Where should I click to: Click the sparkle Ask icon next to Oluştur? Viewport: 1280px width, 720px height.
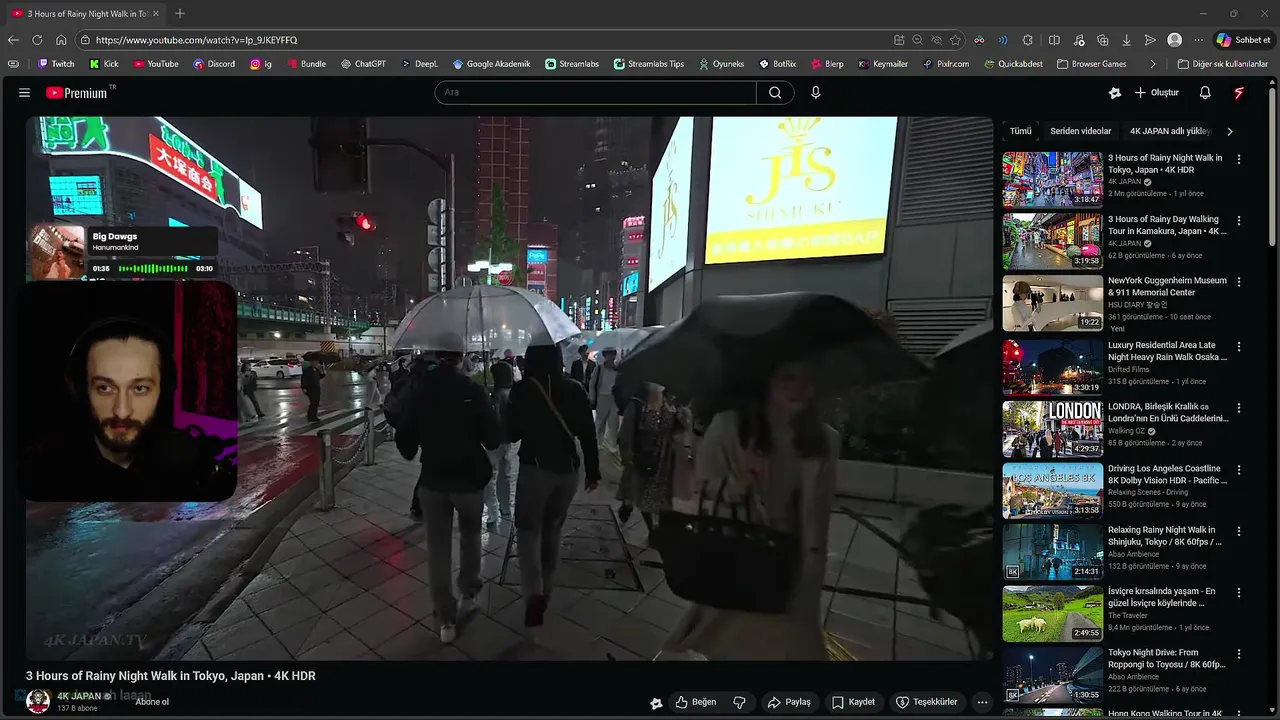(1115, 92)
